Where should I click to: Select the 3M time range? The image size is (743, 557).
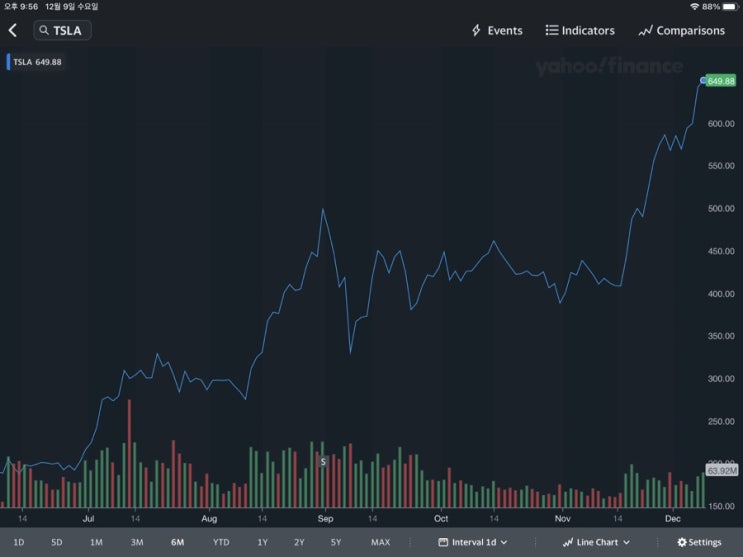[137, 542]
